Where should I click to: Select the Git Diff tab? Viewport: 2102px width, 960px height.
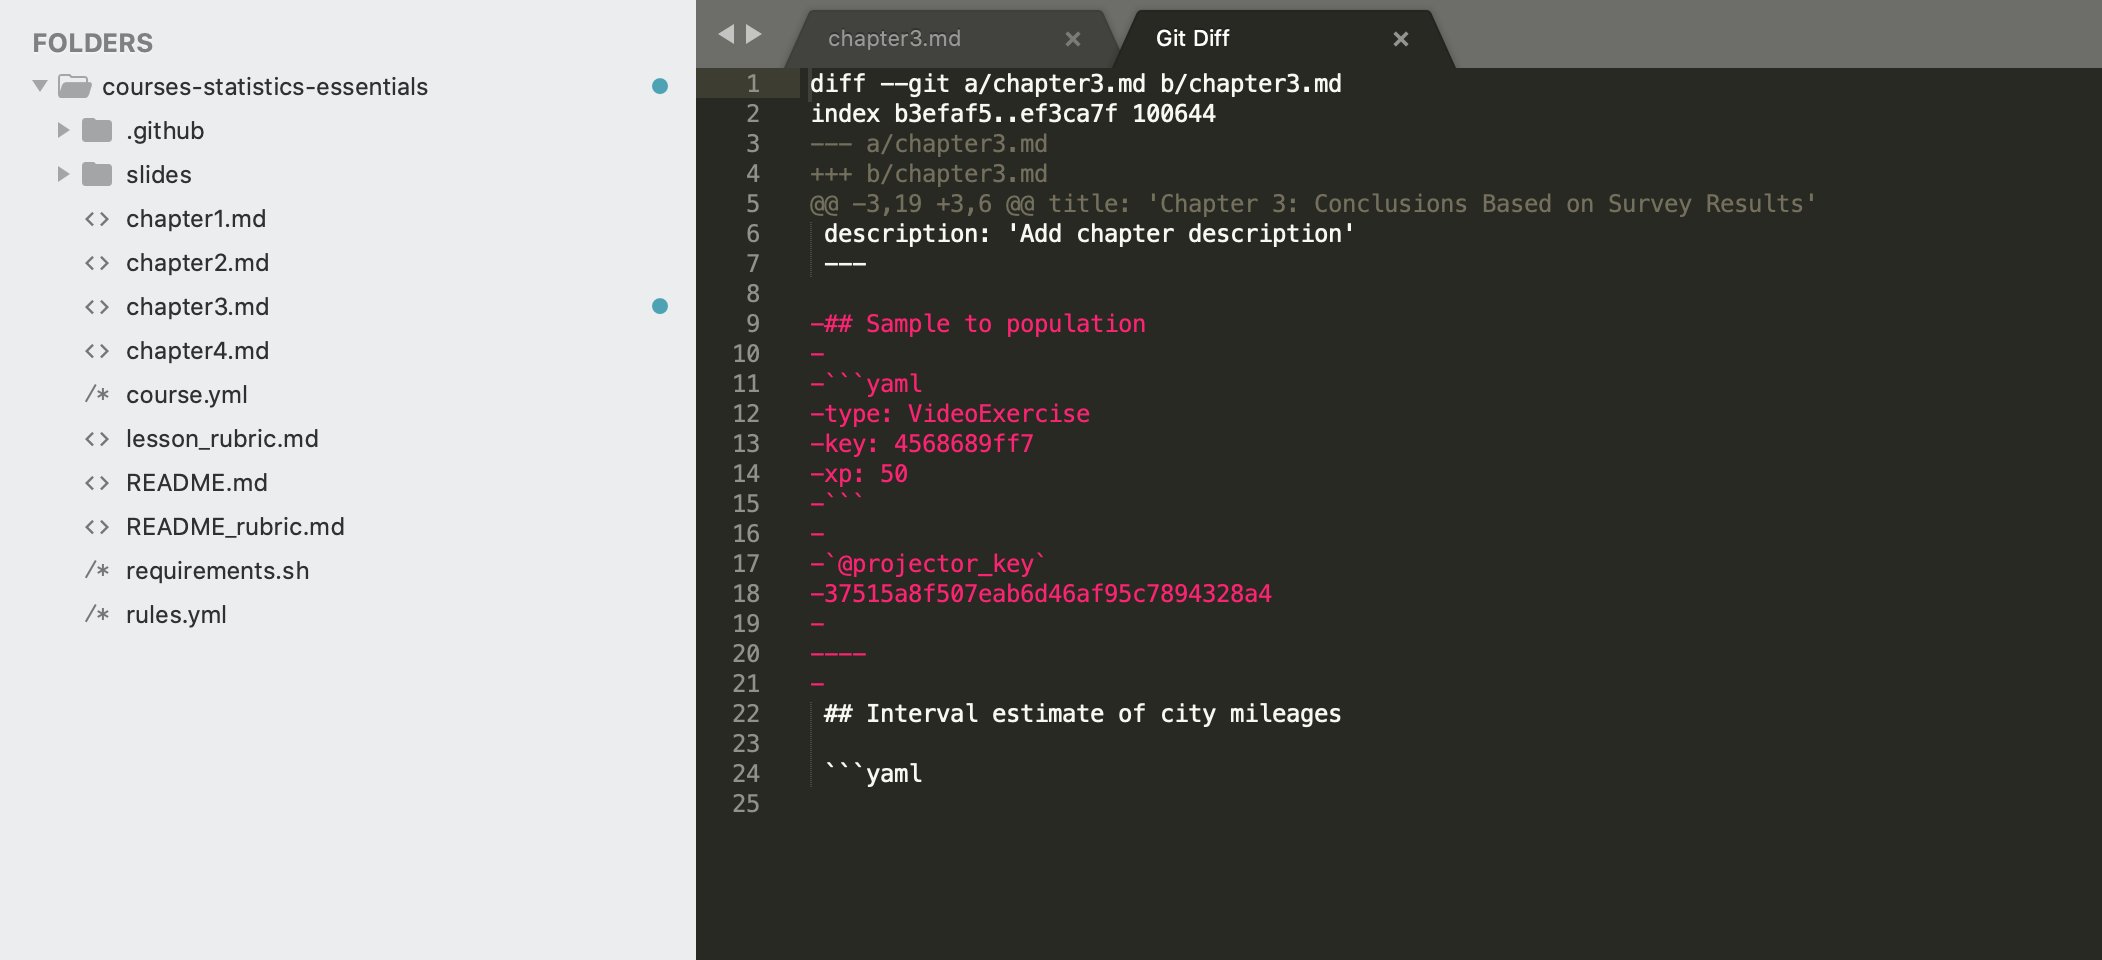click(x=1190, y=38)
